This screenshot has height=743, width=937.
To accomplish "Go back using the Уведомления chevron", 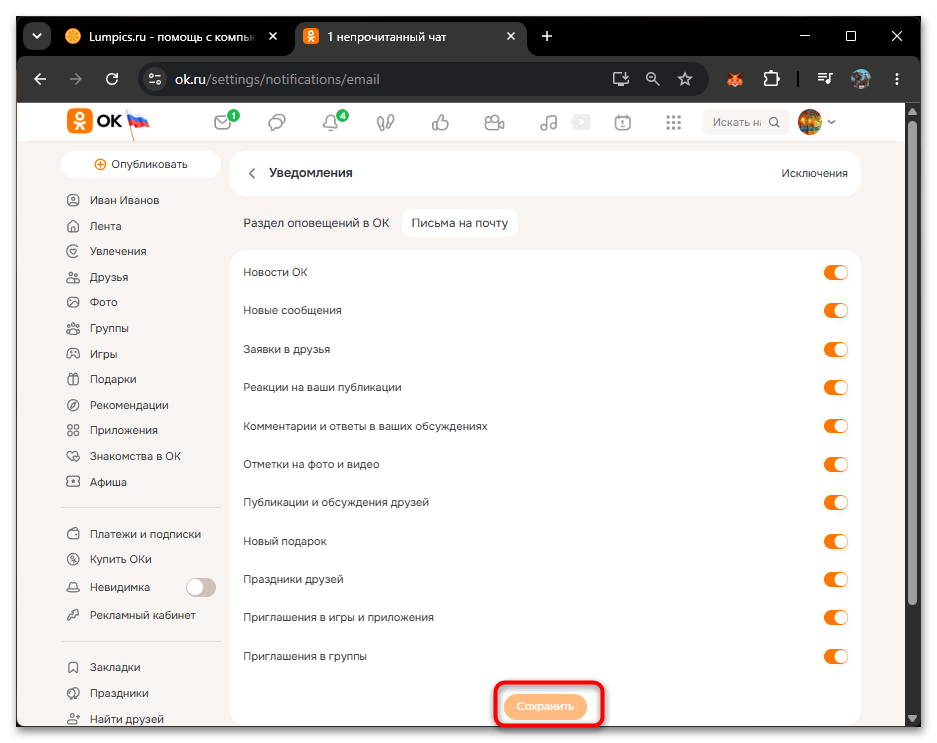I will pos(252,173).
